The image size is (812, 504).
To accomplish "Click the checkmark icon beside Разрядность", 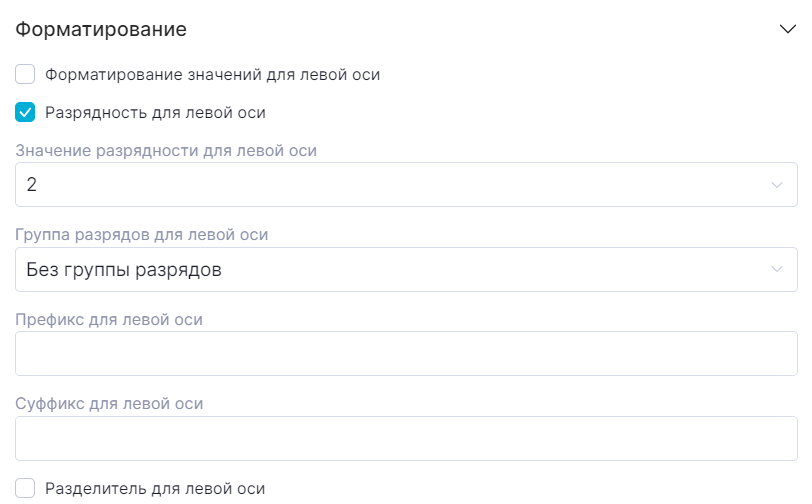I will (x=26, y=112).
